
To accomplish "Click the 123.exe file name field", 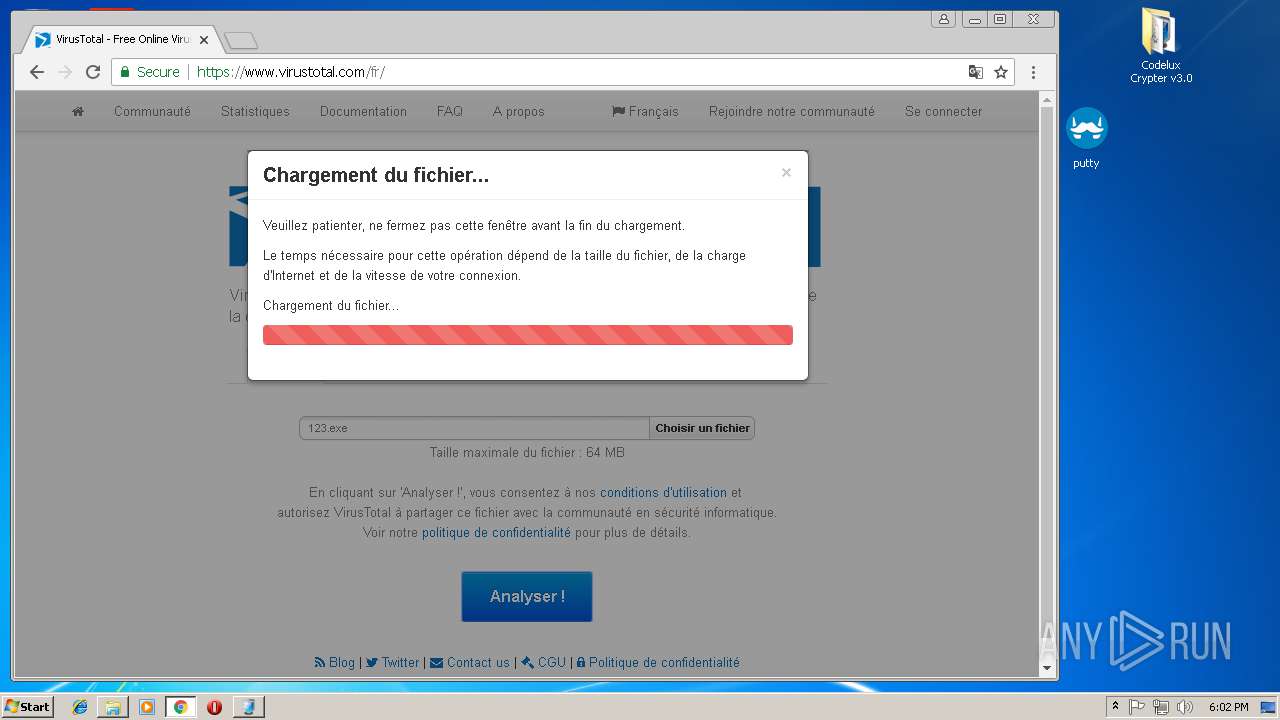I will [474, 428].
